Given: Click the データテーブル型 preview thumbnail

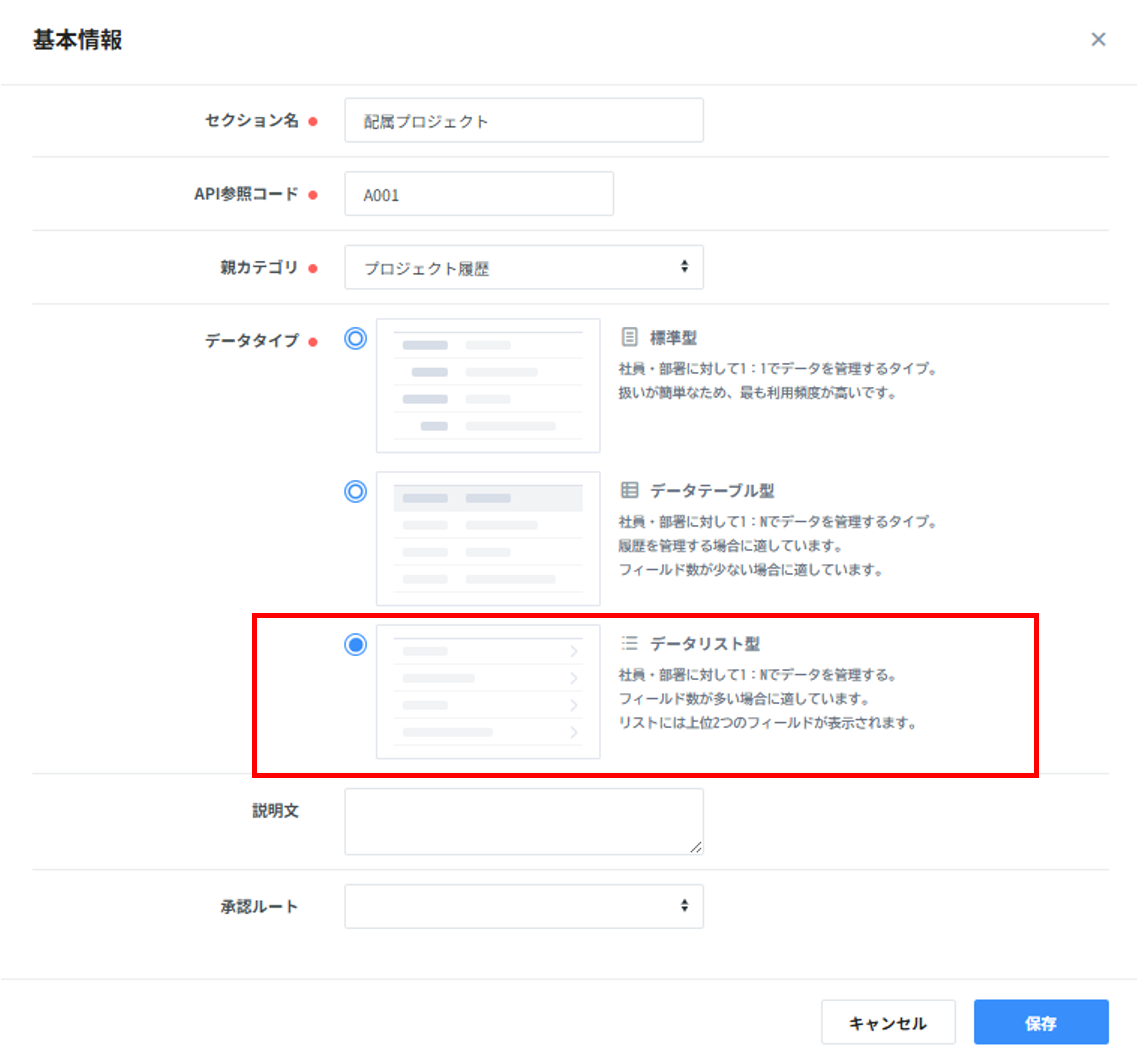Looking at the screenshot, I should pos(488,539).
